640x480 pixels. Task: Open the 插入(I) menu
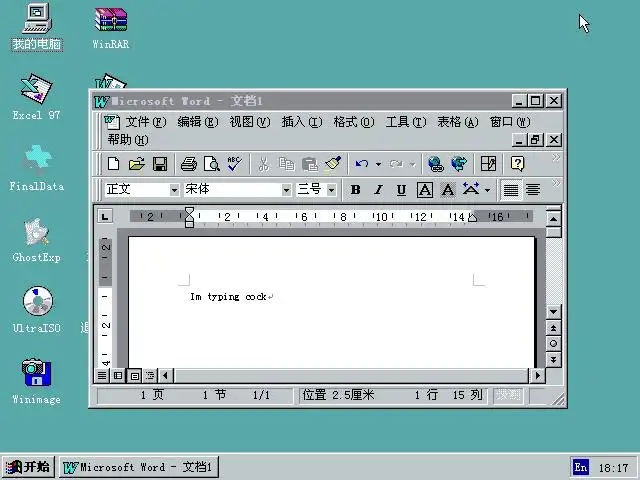click(x=302, y=122)
